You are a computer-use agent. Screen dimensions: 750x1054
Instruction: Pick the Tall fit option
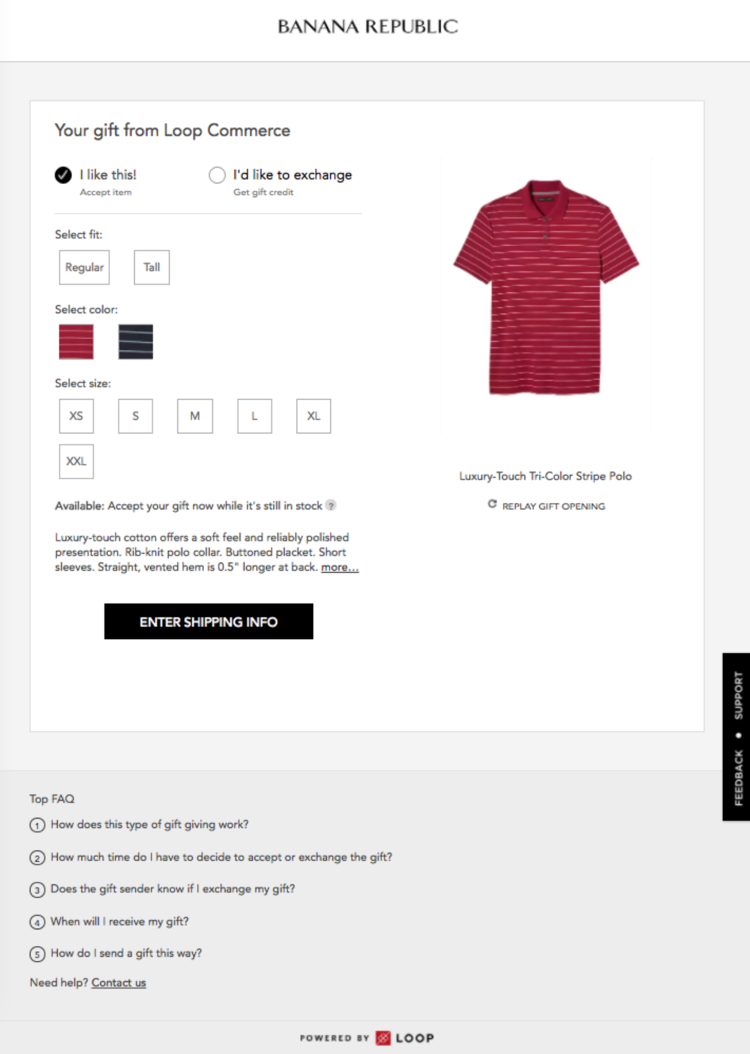(x=152, y=268)
